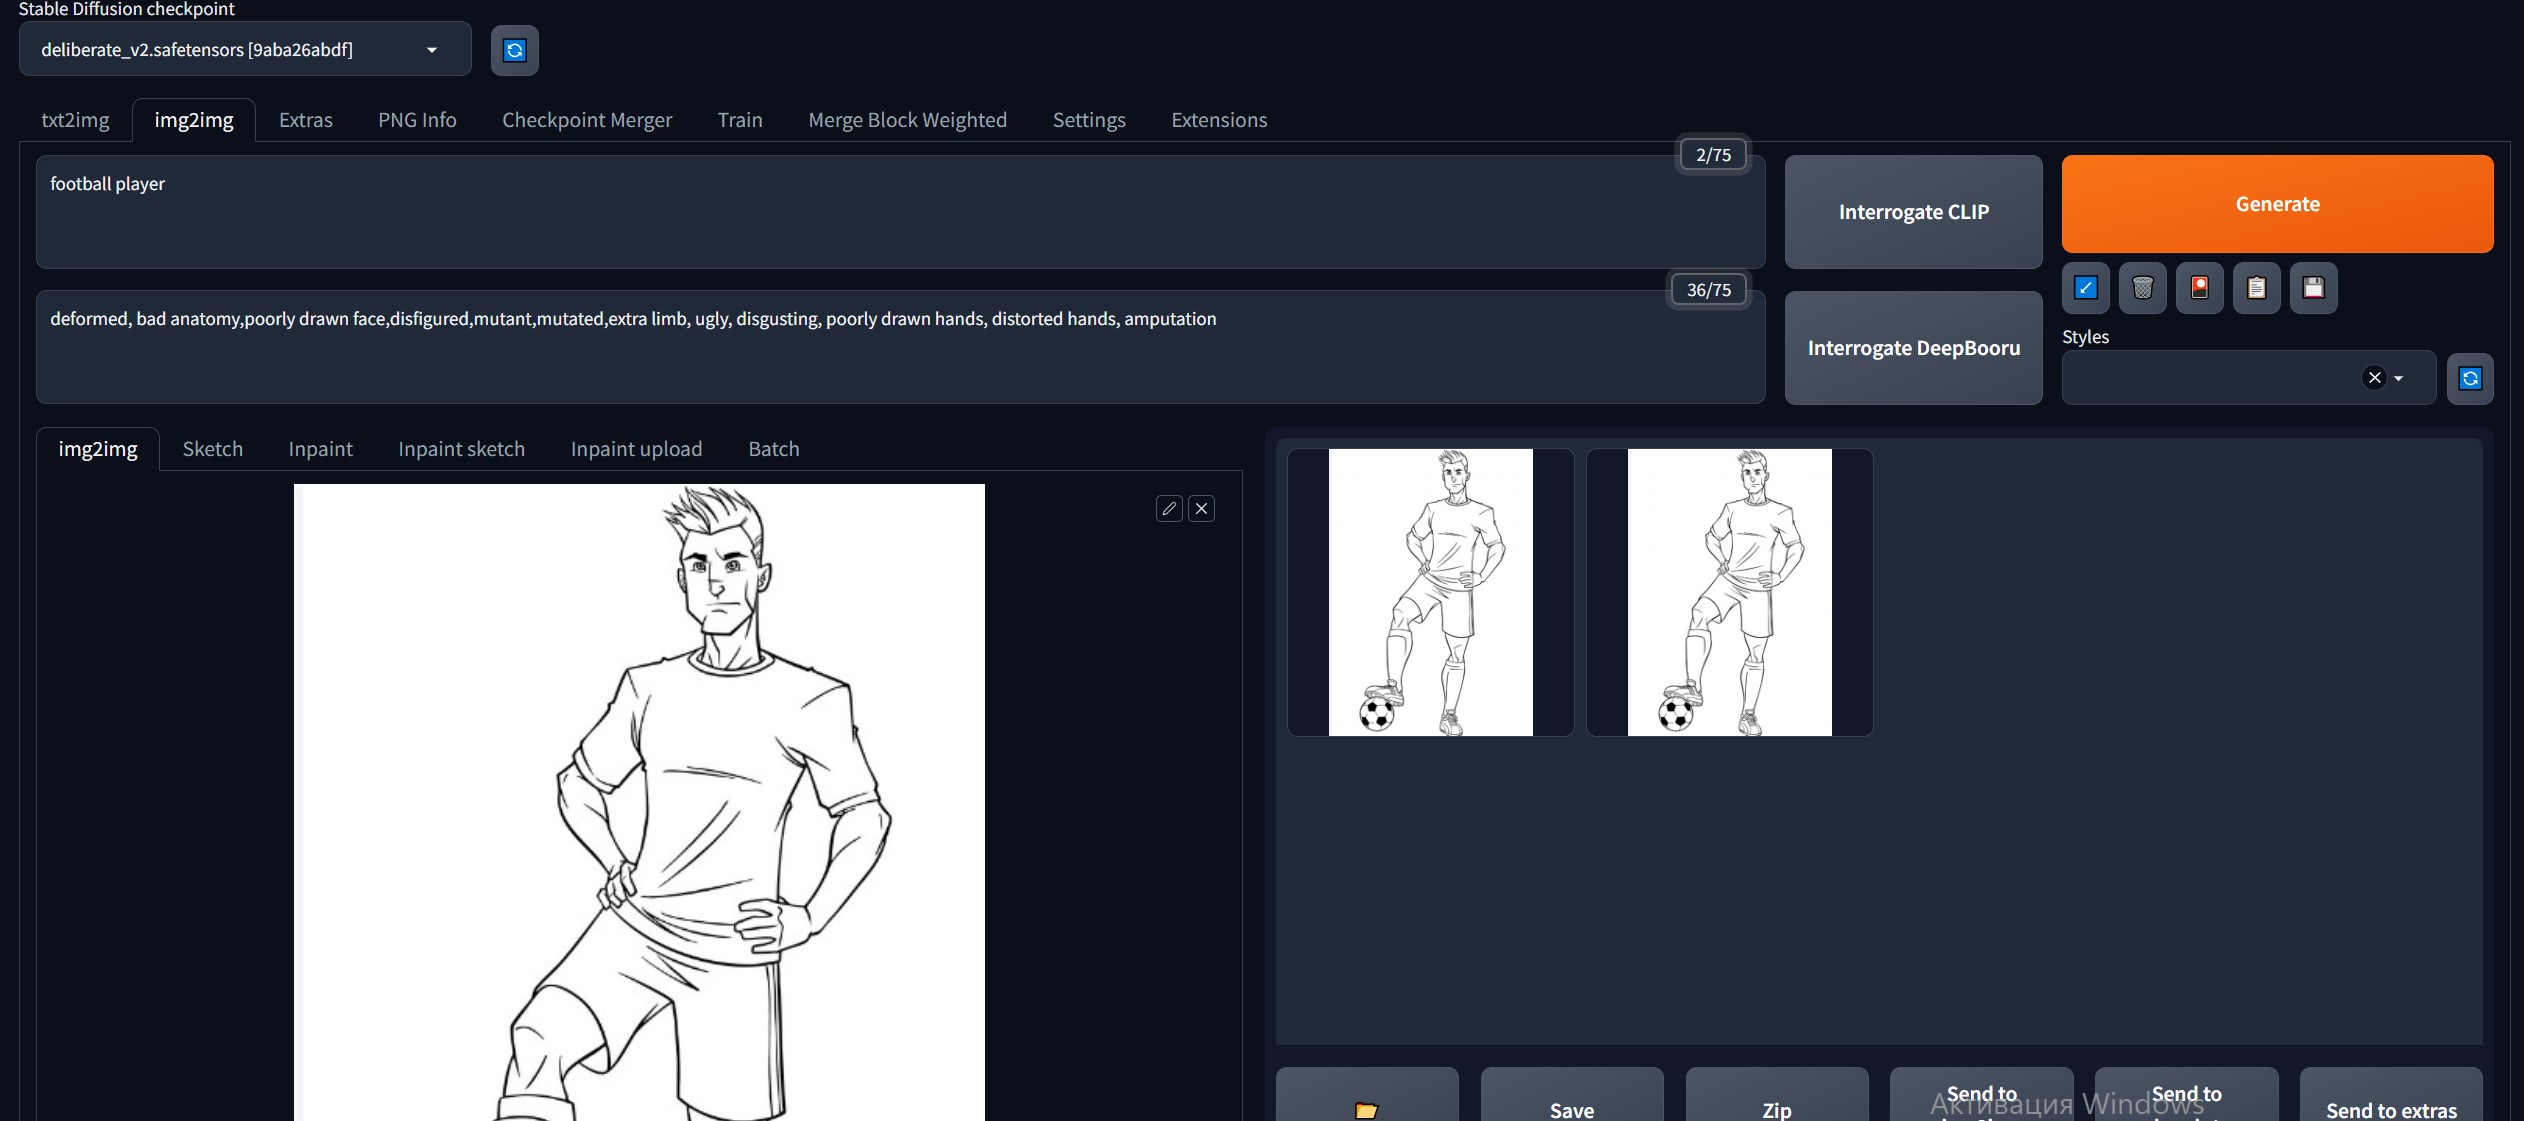Select the second generated output thumbnail
Image resolution: width=2524 pixels, height=1121 pixels.
coord(1729,592)
